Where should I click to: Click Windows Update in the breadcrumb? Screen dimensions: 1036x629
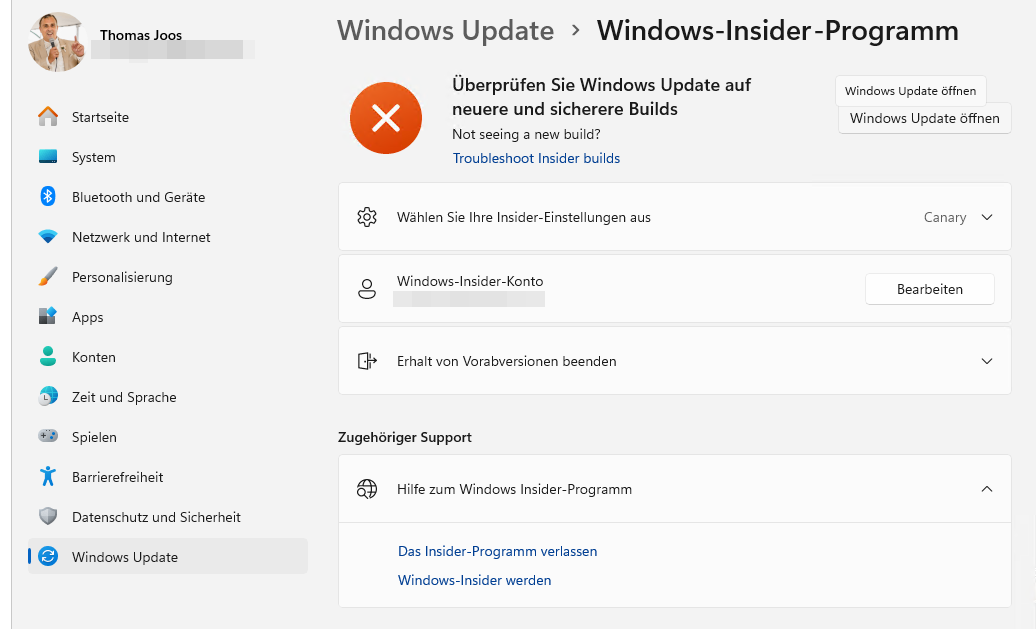pos(445,31)
